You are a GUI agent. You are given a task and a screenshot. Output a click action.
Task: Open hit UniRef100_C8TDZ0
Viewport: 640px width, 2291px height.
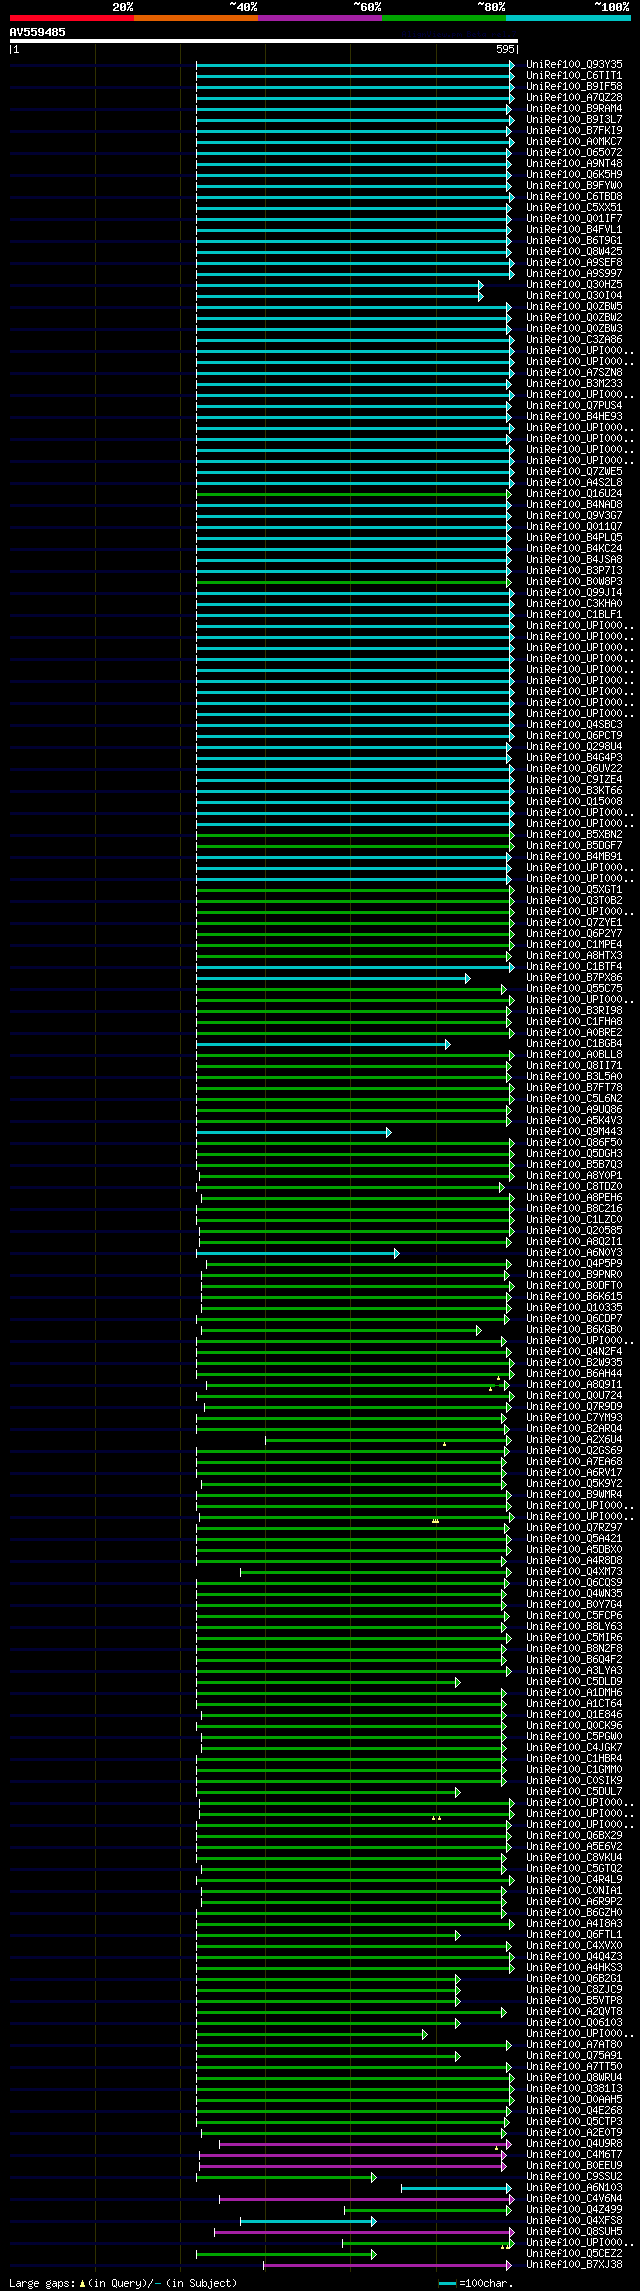574,1187
